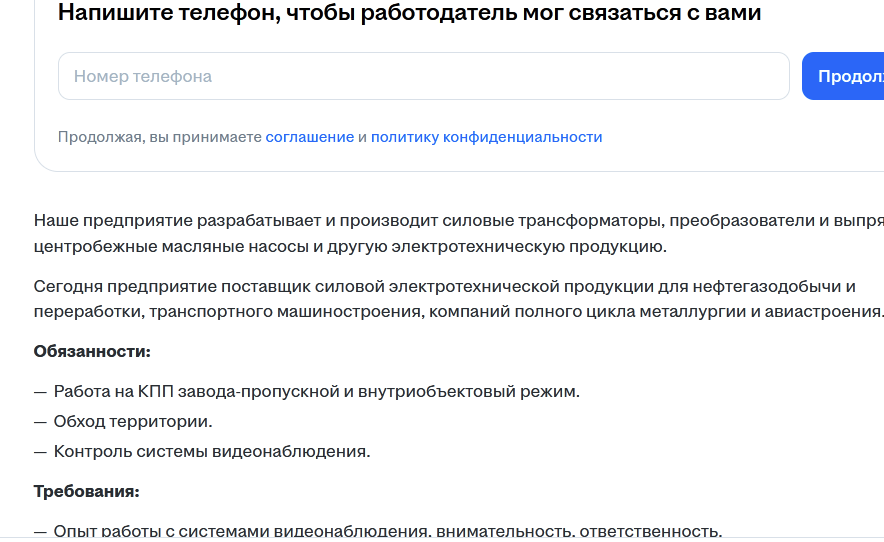Click the 'Требования:' section heading
884x542 pixels.
pyautogui.click(x=86, y=491)
